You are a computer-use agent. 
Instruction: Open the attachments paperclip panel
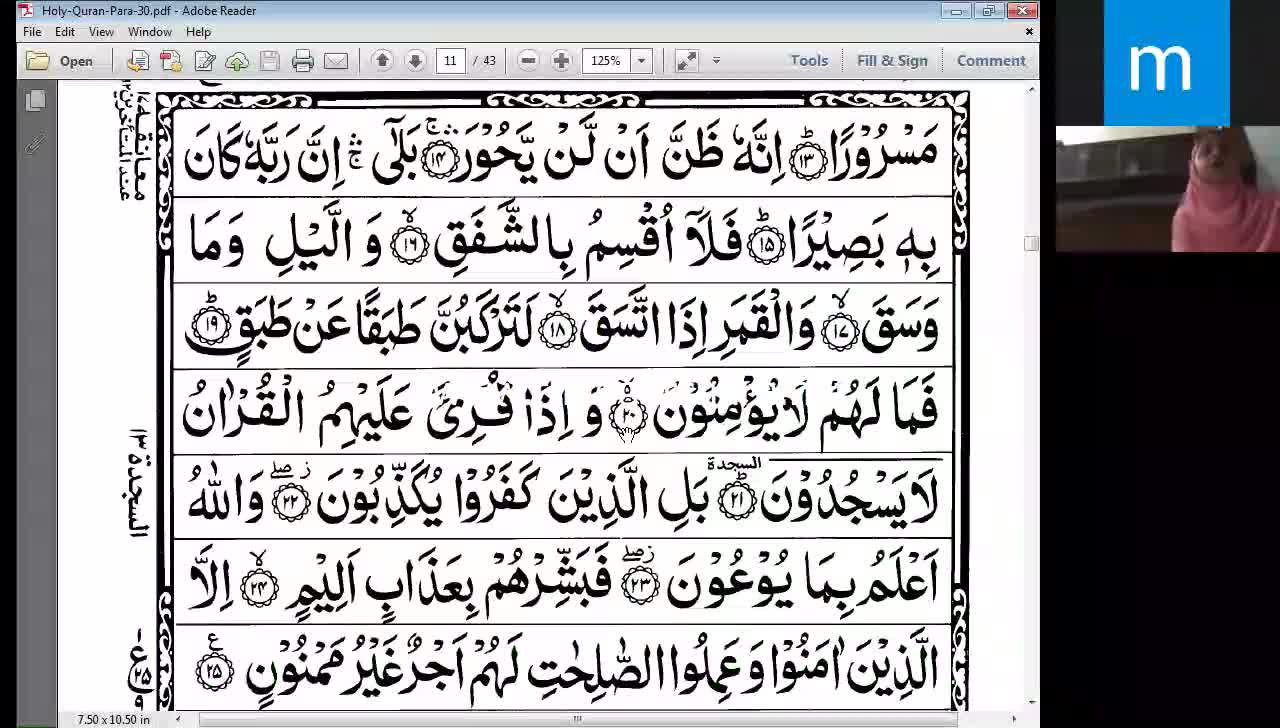(x=35, y=144)
